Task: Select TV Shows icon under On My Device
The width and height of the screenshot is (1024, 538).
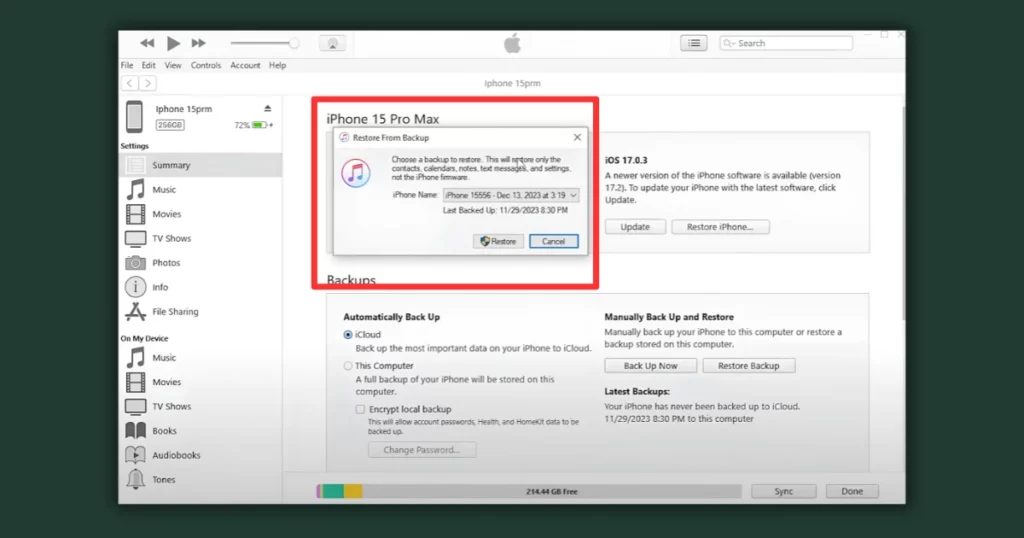Action: pos(135,406)
